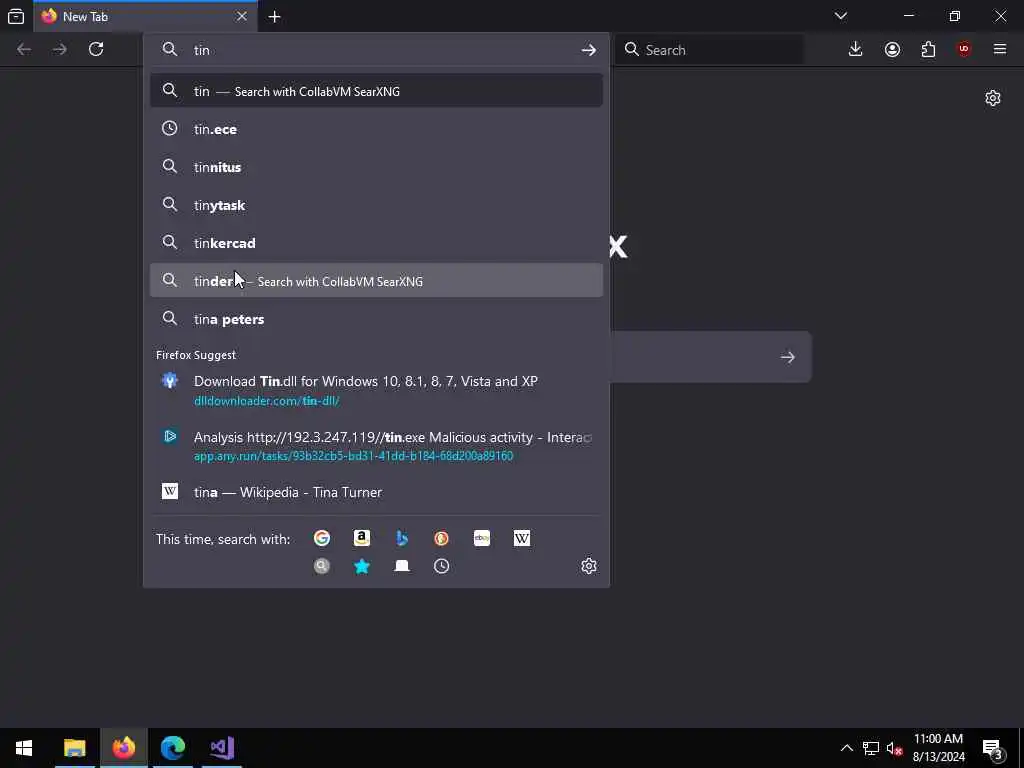The width and height of the screenshot is (1024, 768).
Task: Open the Downloads panel
Action: pyautogui.click(x=856, y=49)
